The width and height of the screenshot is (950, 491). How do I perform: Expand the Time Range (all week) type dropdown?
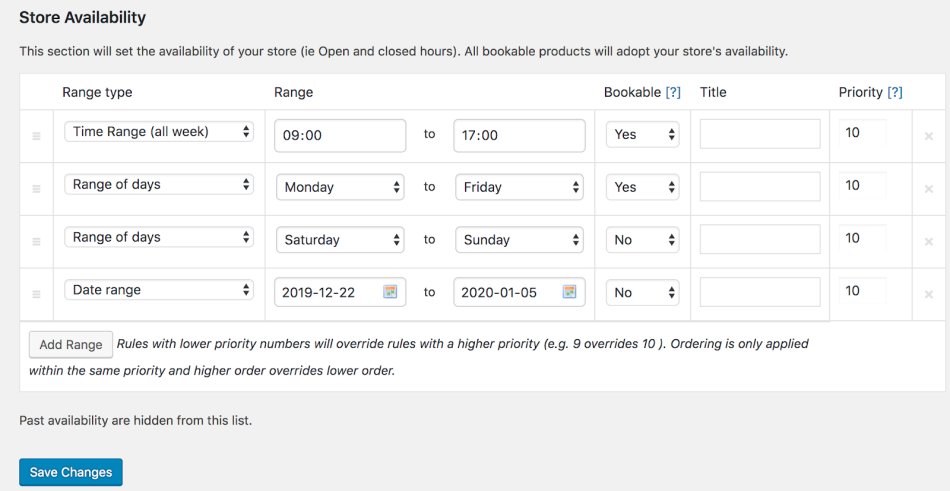[x=159, y=132]
